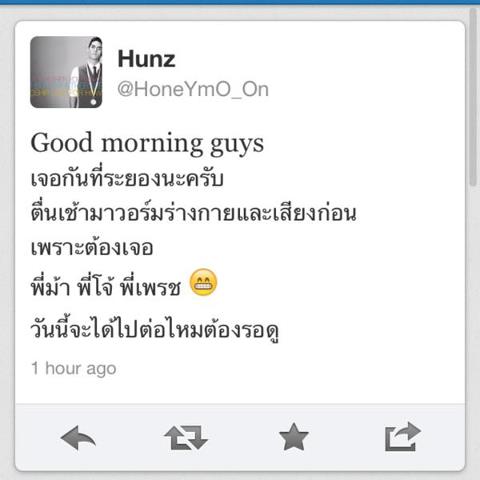Viewport: 480px width, 480px height.
Task: Click the empty toolbar area between reply and retweet
Action: [131, 437]
